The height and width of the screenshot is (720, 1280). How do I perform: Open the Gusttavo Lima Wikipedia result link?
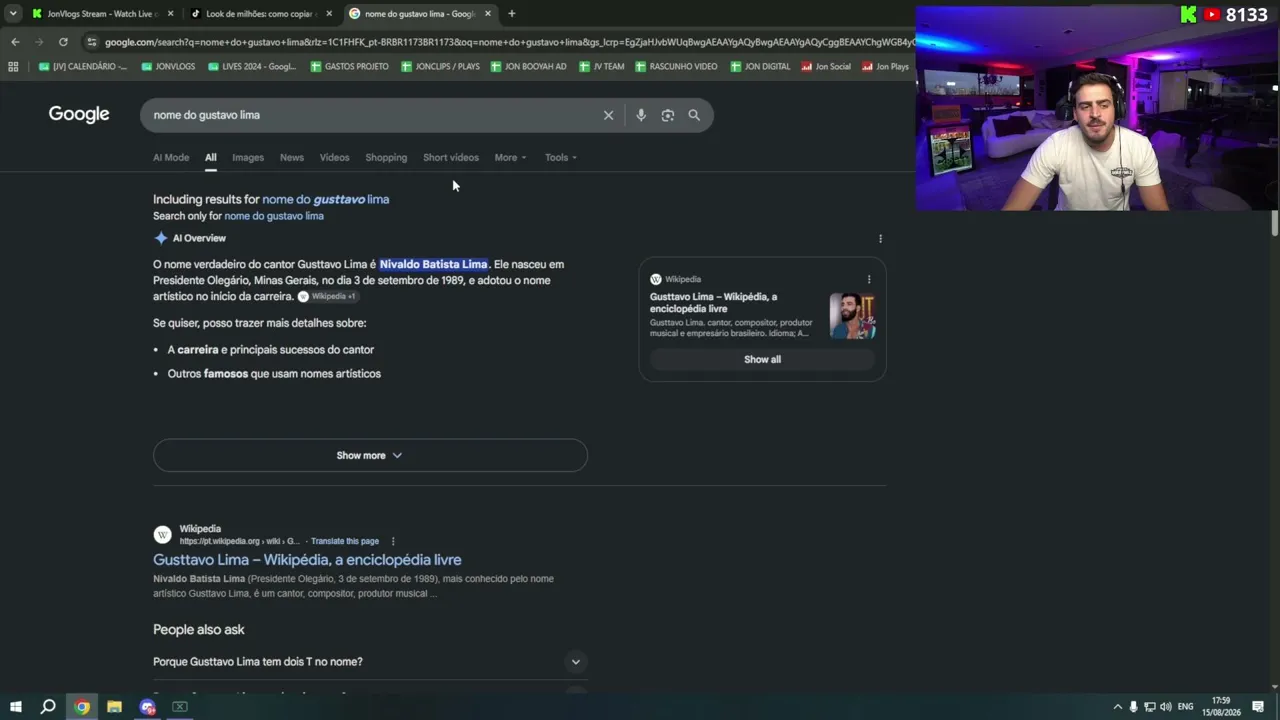tap(307, 560)
